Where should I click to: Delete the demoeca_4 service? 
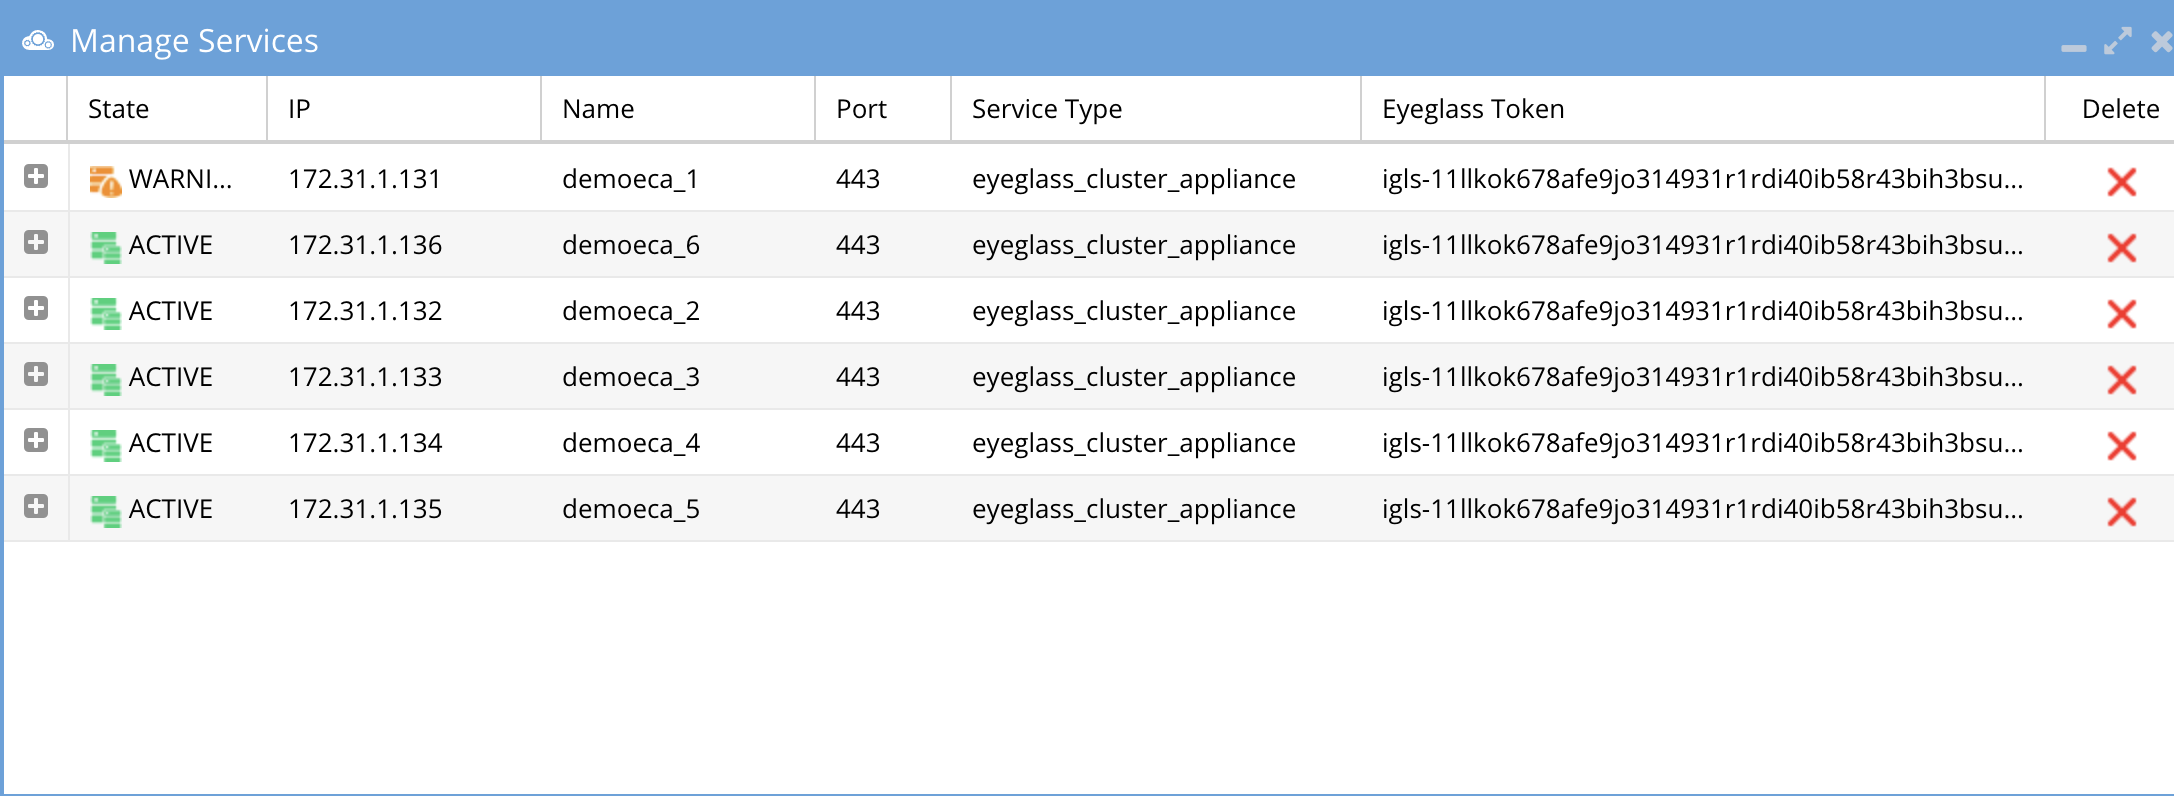(x=2121, y=445)
